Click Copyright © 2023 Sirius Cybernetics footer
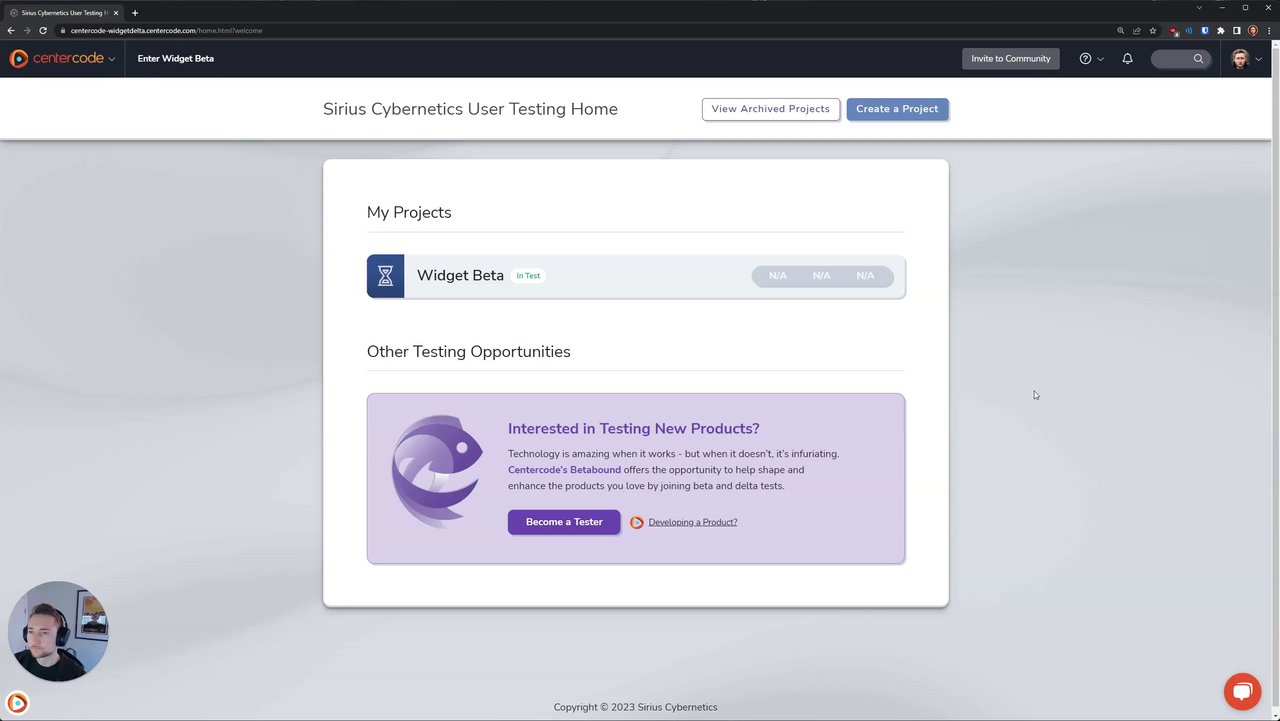This screenshot has height=721, width=1280. (636, 707)
